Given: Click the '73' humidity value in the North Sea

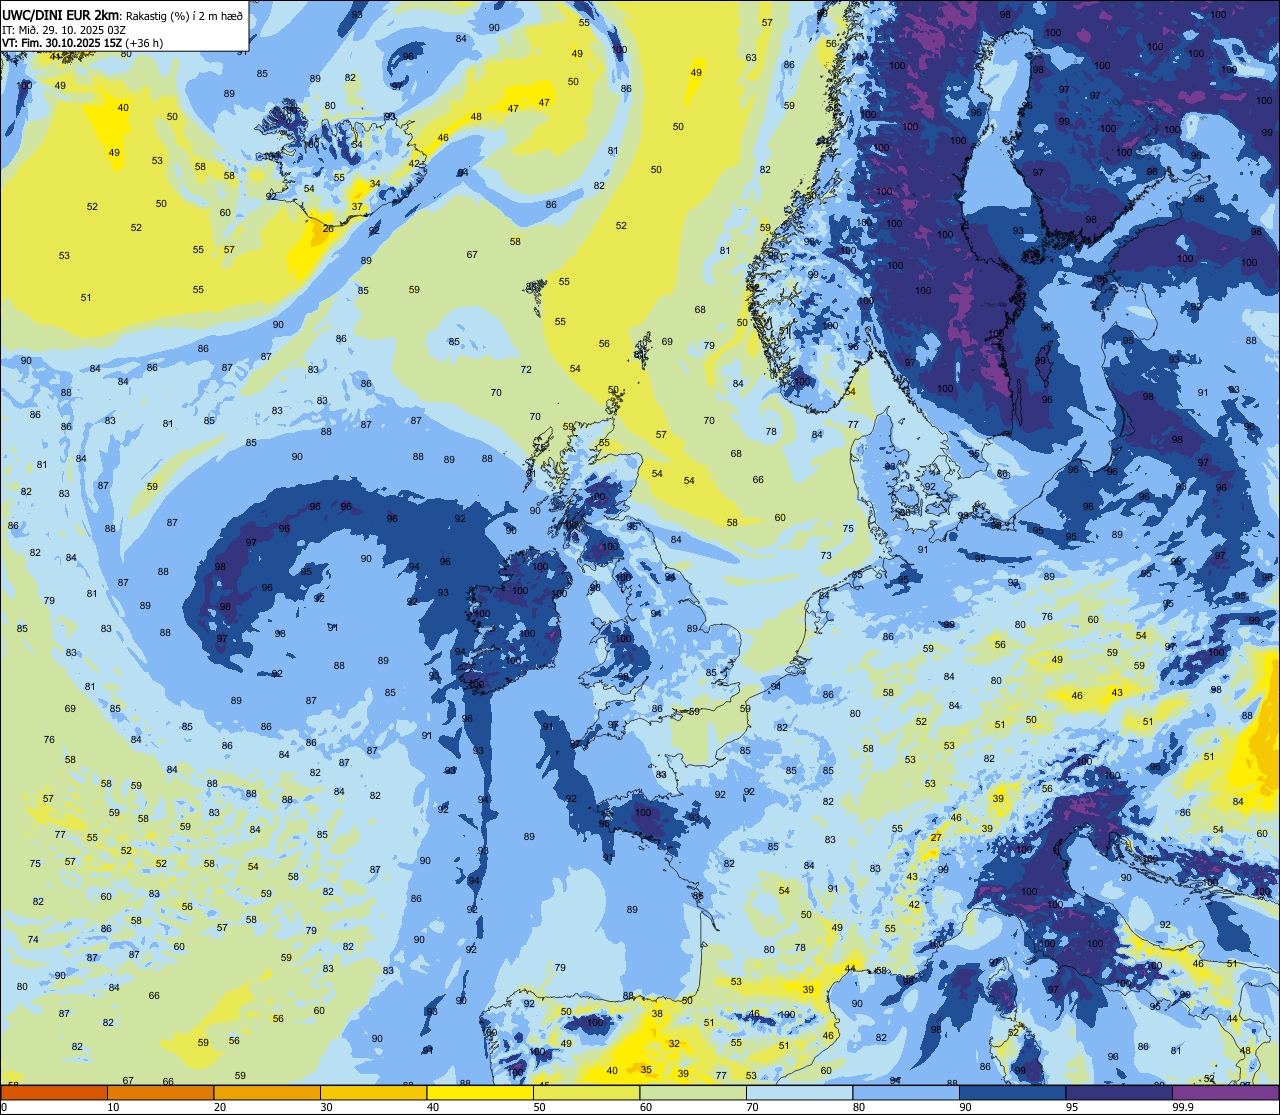Looking at the screenshot, I should tap(826, 556).
